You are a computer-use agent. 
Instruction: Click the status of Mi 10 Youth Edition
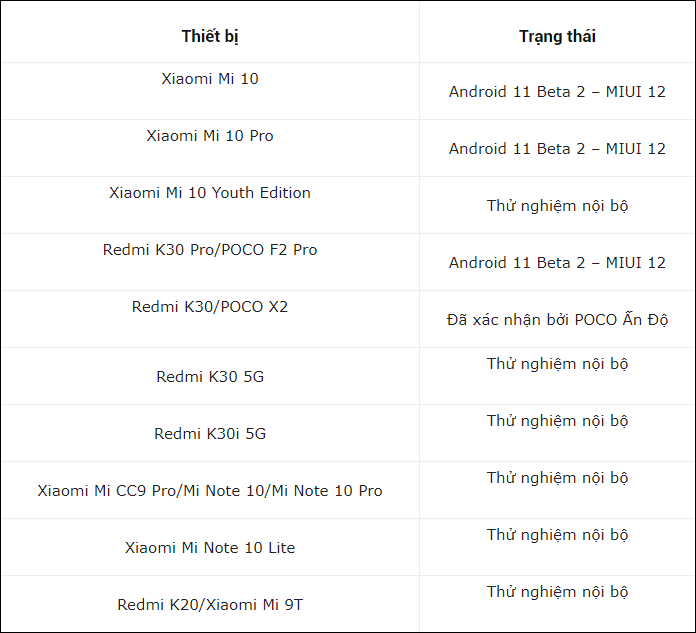[557, 206]
